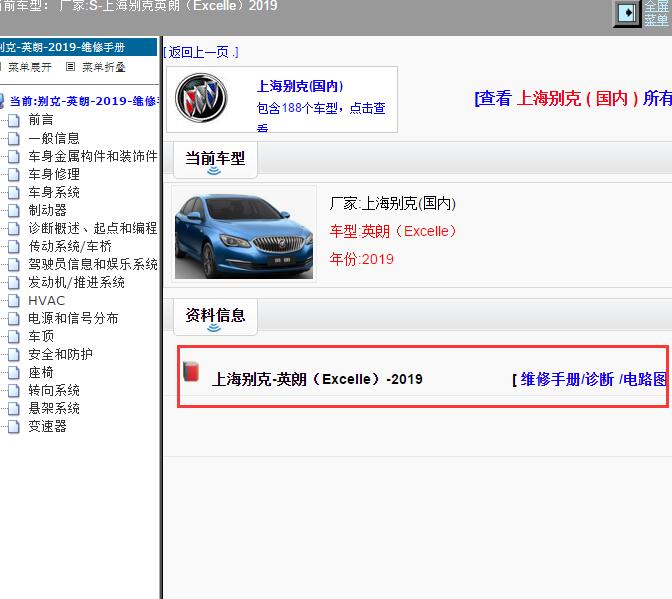Open 查看上海别克(国内)所有 link

click(x=573, y=98)
